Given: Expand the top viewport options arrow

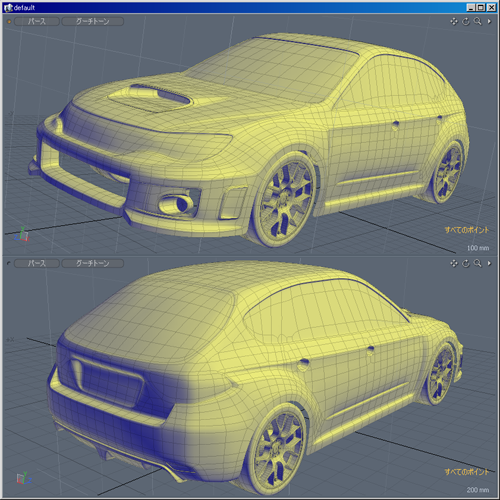Looking at the screenshot, I should tap(489, 22).
